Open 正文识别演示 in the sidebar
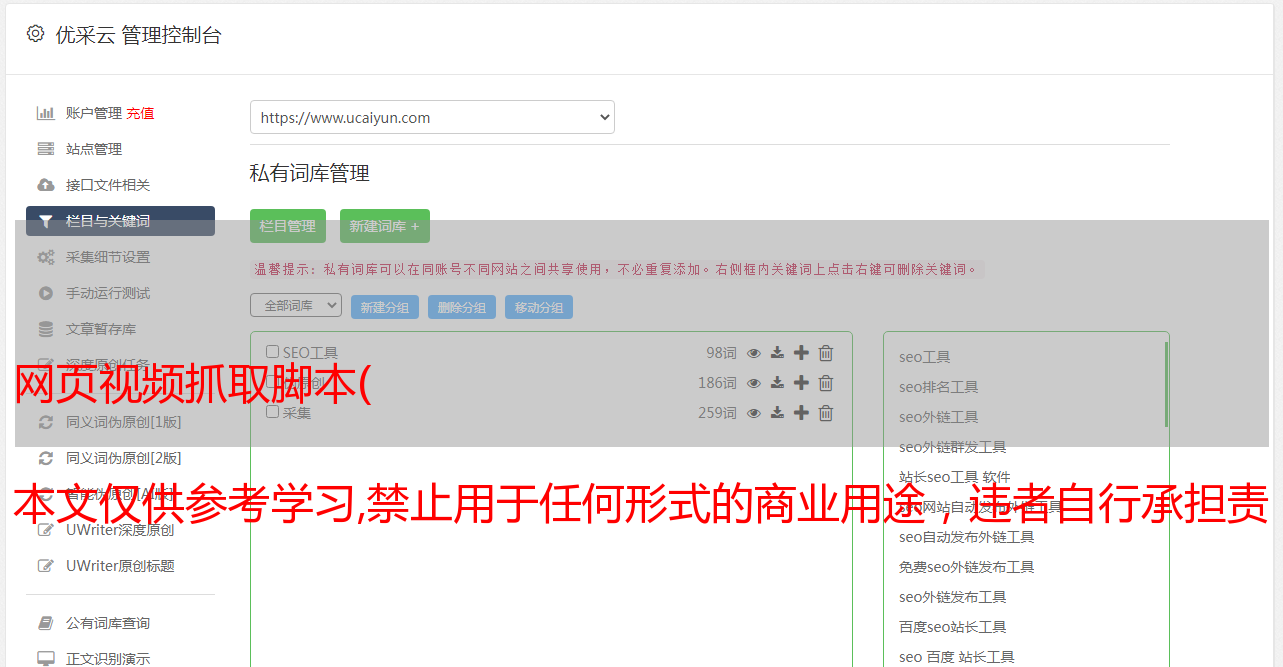The width and height of the screenshot is (1283, 667). tap(108, 659)
